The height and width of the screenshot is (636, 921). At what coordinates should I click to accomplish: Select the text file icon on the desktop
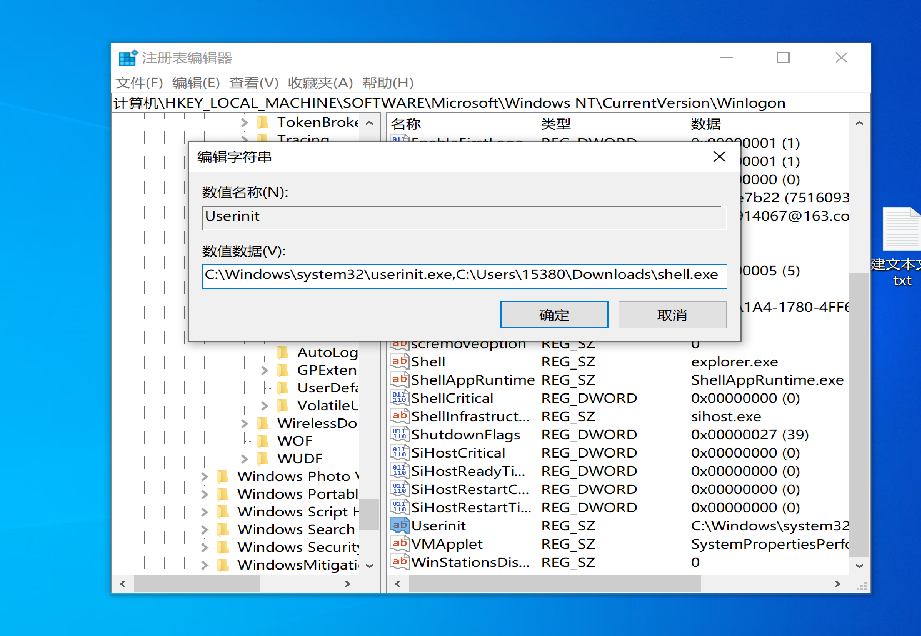[x=901, y=230]
